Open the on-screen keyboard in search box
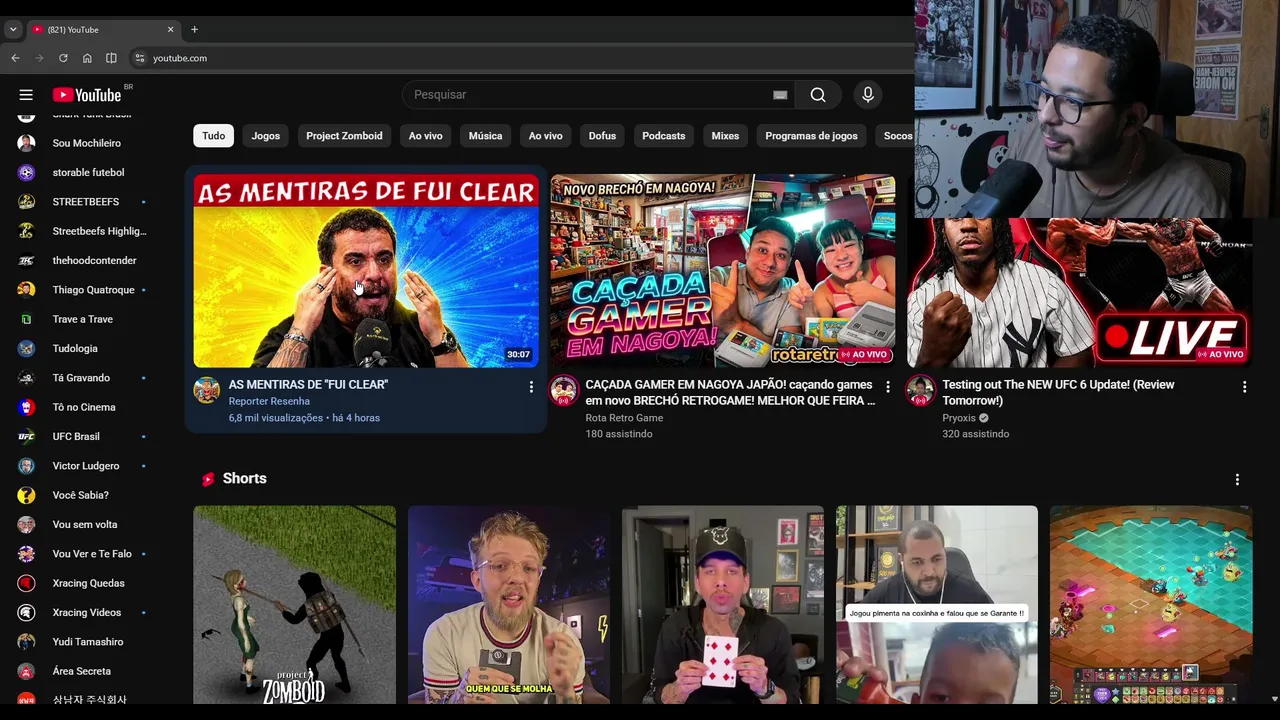Image resolution: width=1280 pixels, height=720 pixels. (780, 95)
